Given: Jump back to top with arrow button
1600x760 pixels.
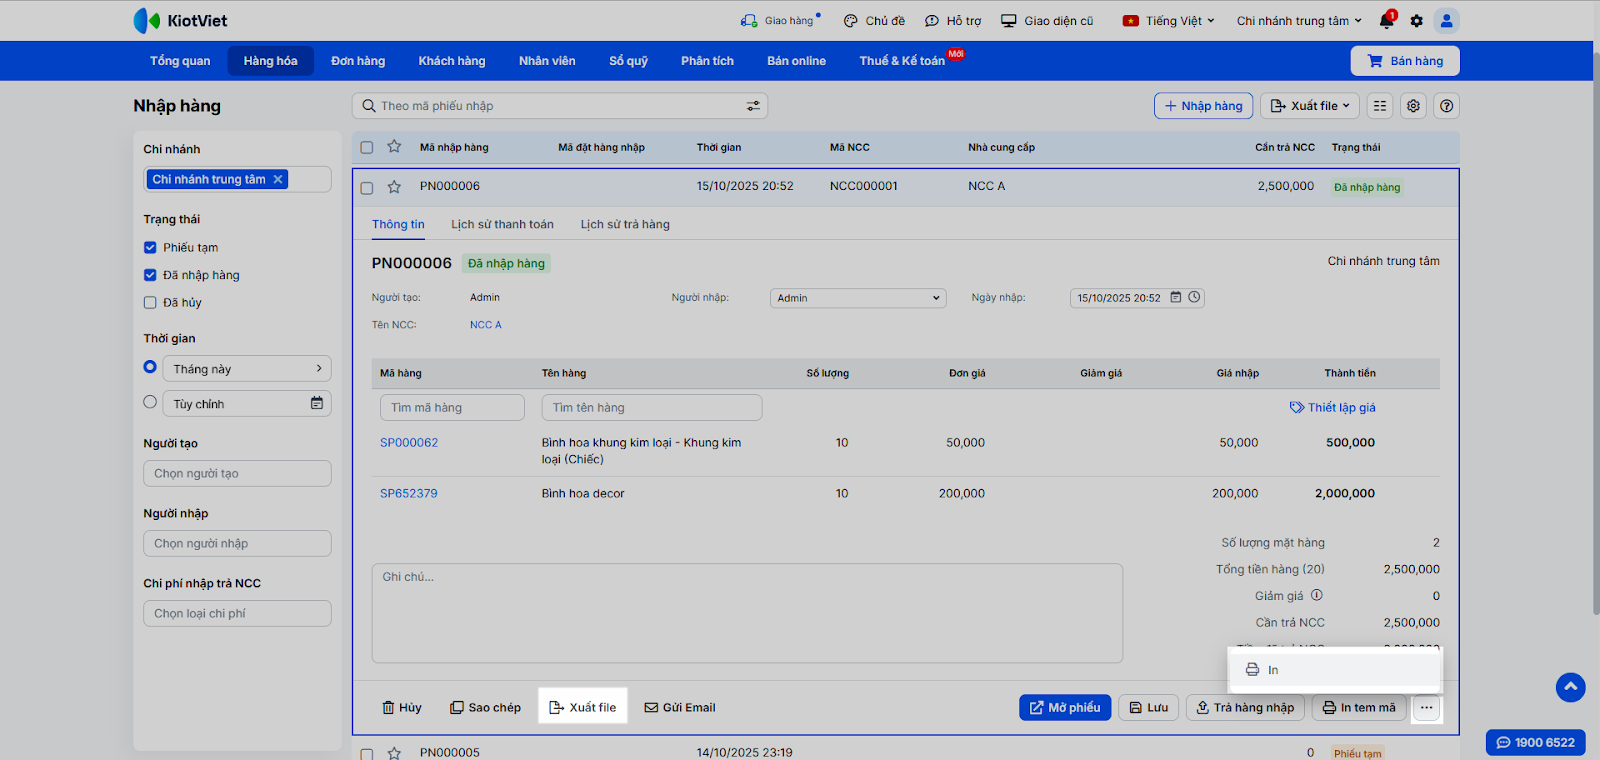Looking at the screenshot, I should [x=1571, y=687].
